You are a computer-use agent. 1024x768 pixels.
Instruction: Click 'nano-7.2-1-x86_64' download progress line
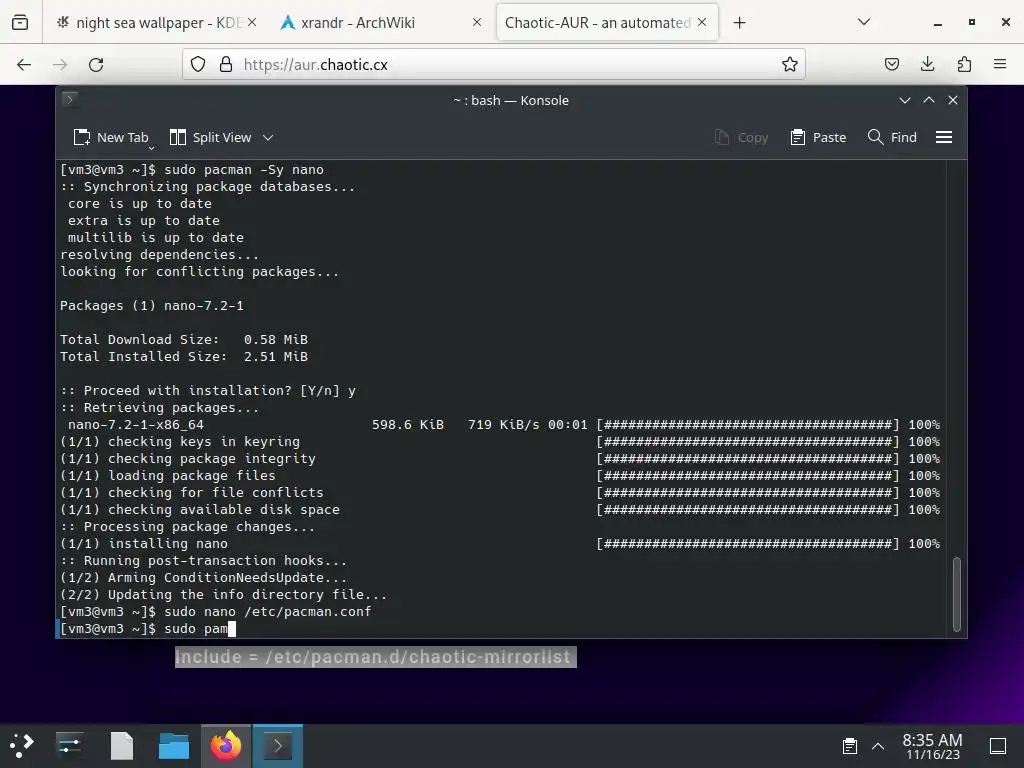pyautogui.click(x=500, y=424)
